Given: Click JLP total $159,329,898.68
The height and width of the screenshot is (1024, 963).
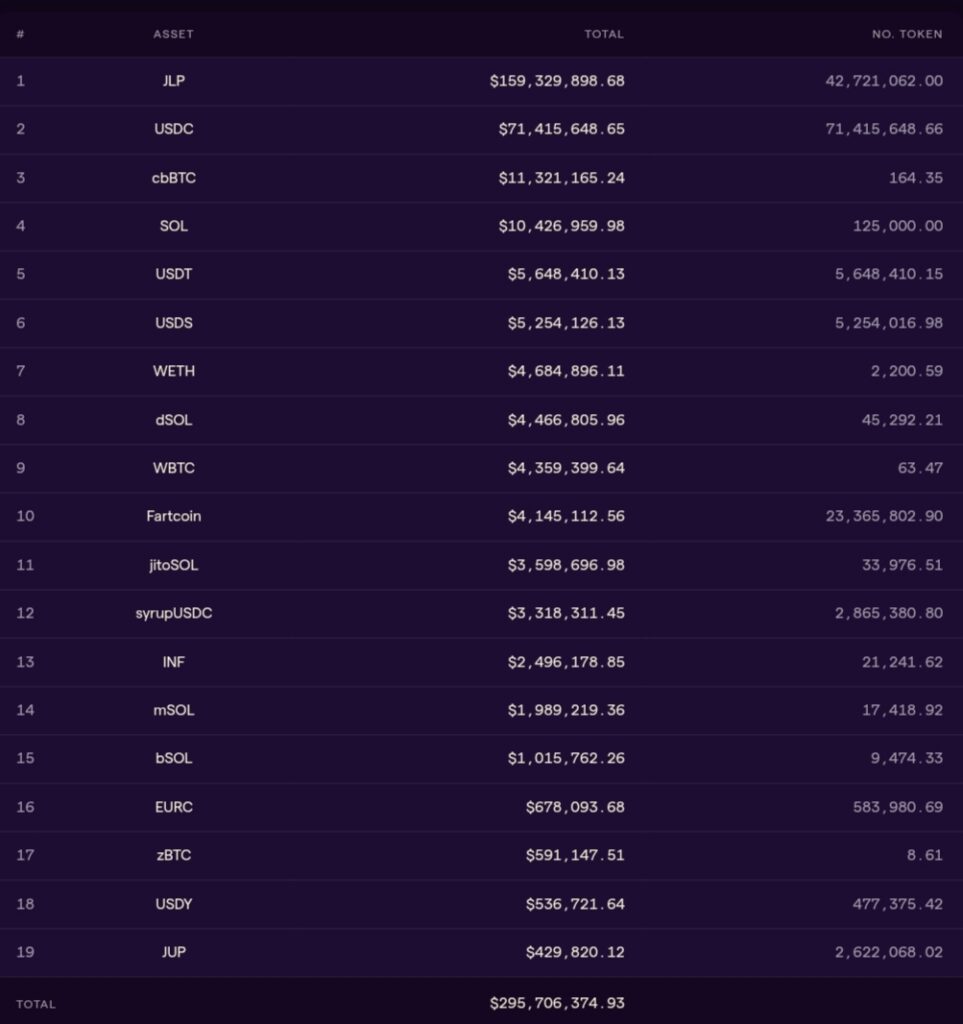Looking at the screenshot, I should click(x=556, y=81).
